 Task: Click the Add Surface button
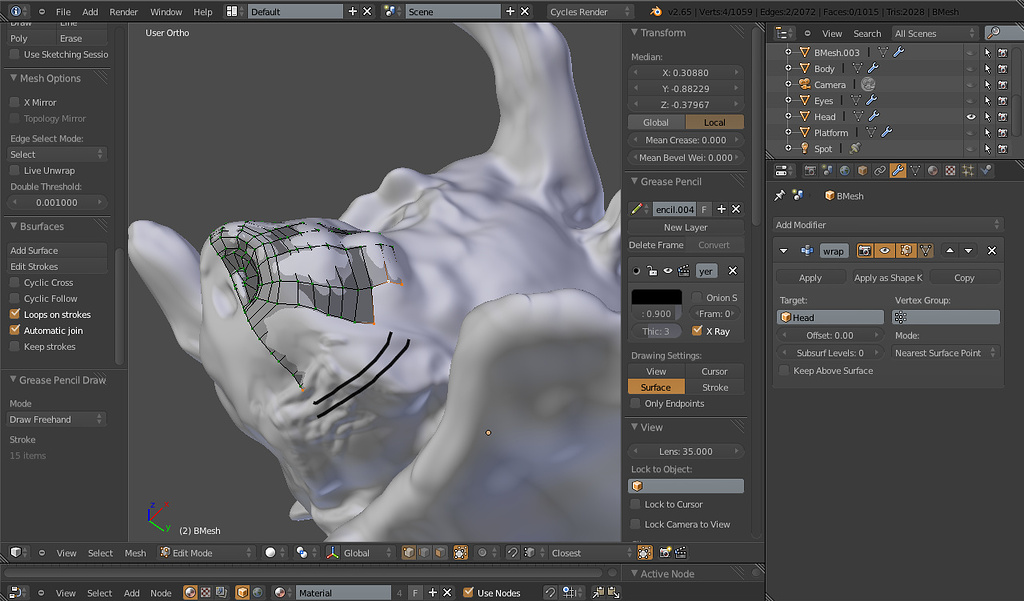pyautogui.click(x=56, y=250)
